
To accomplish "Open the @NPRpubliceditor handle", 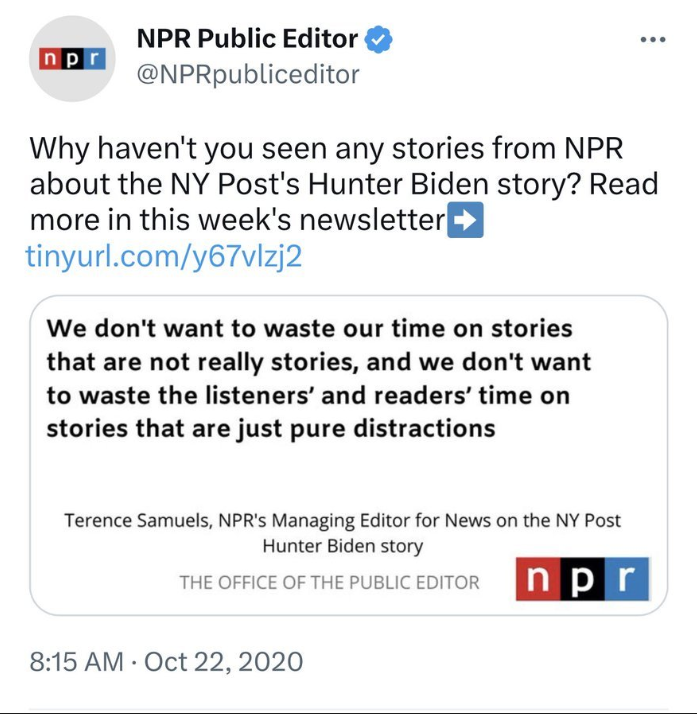I will click(248, 74).
